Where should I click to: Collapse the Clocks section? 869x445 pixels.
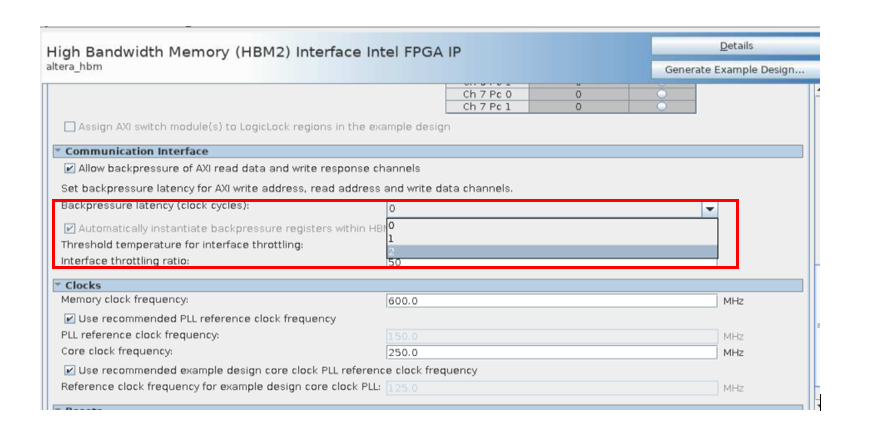[58, 285]
